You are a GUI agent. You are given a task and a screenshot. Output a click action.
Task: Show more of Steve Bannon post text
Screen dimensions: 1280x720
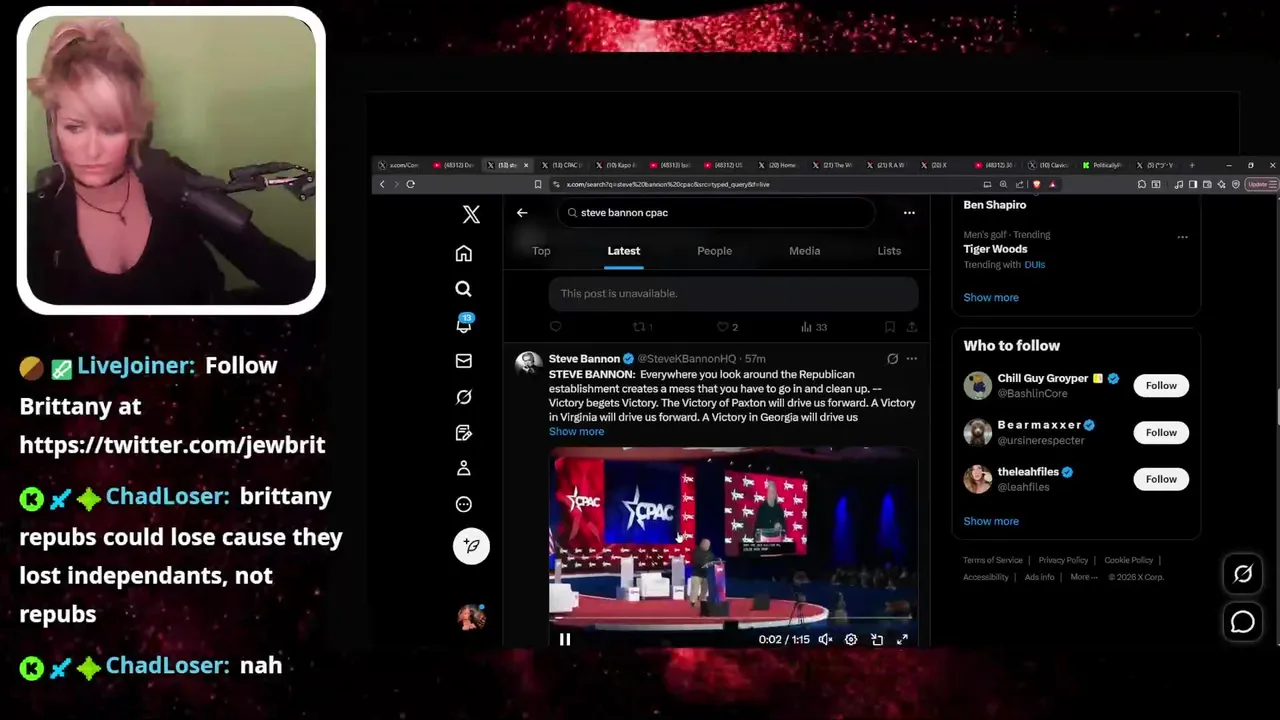point(576,432)
